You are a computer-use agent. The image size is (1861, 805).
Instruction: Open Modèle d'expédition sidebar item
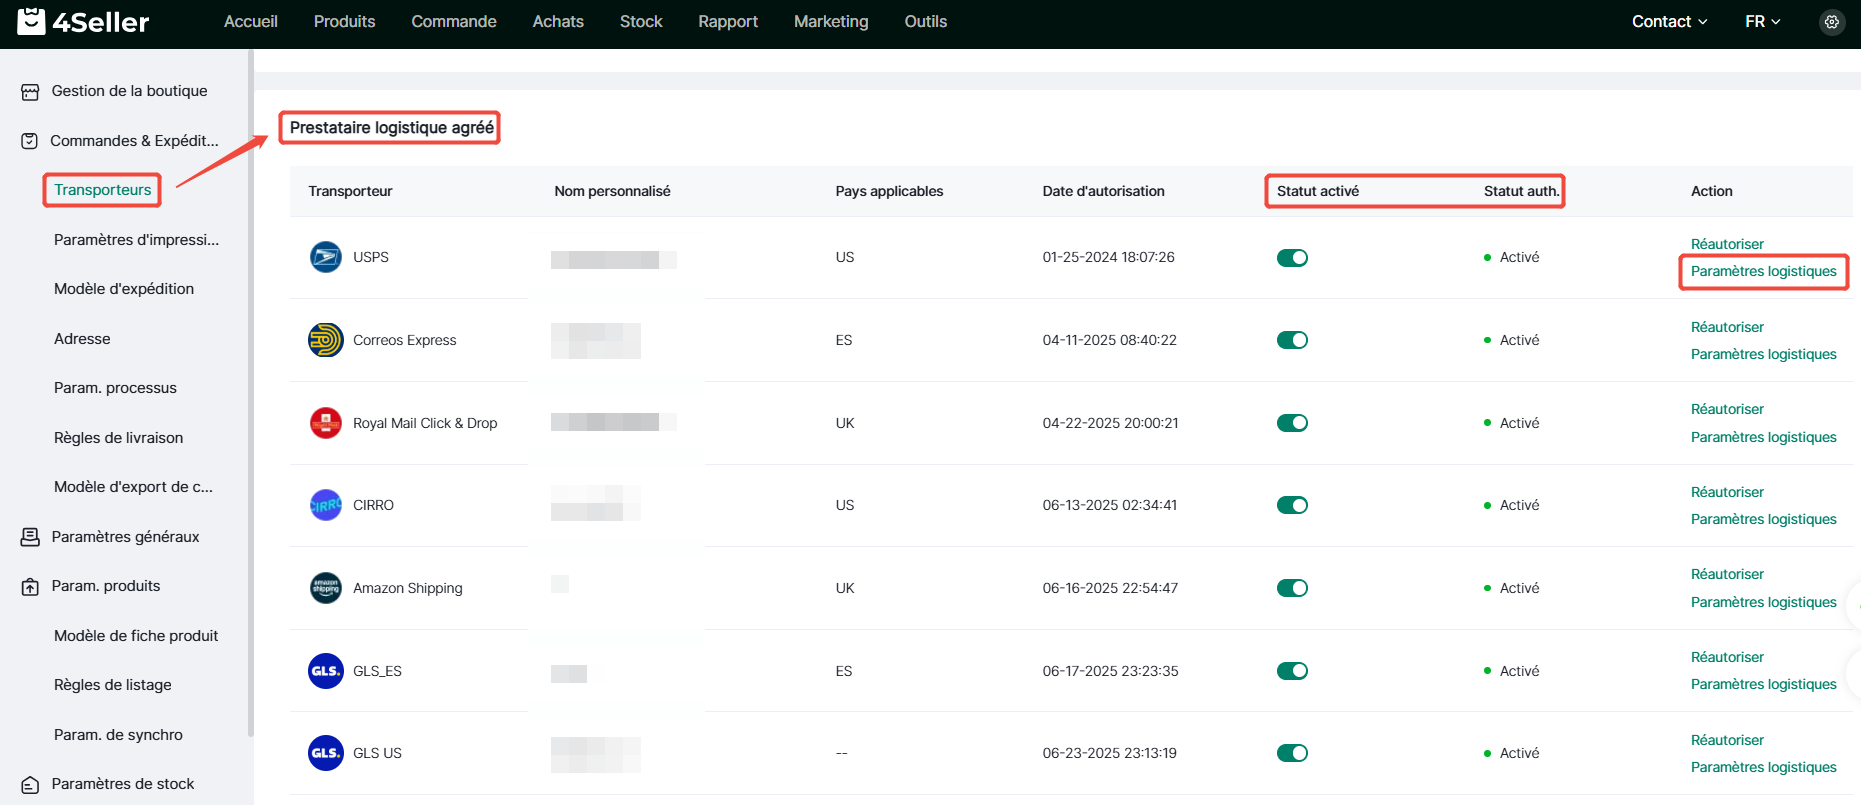[124, 289]
